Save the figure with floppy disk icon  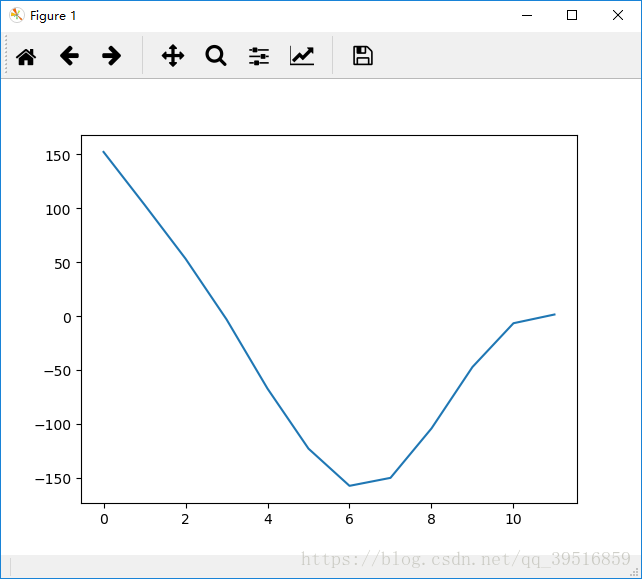pyautogui.click(x=363, y=56)
